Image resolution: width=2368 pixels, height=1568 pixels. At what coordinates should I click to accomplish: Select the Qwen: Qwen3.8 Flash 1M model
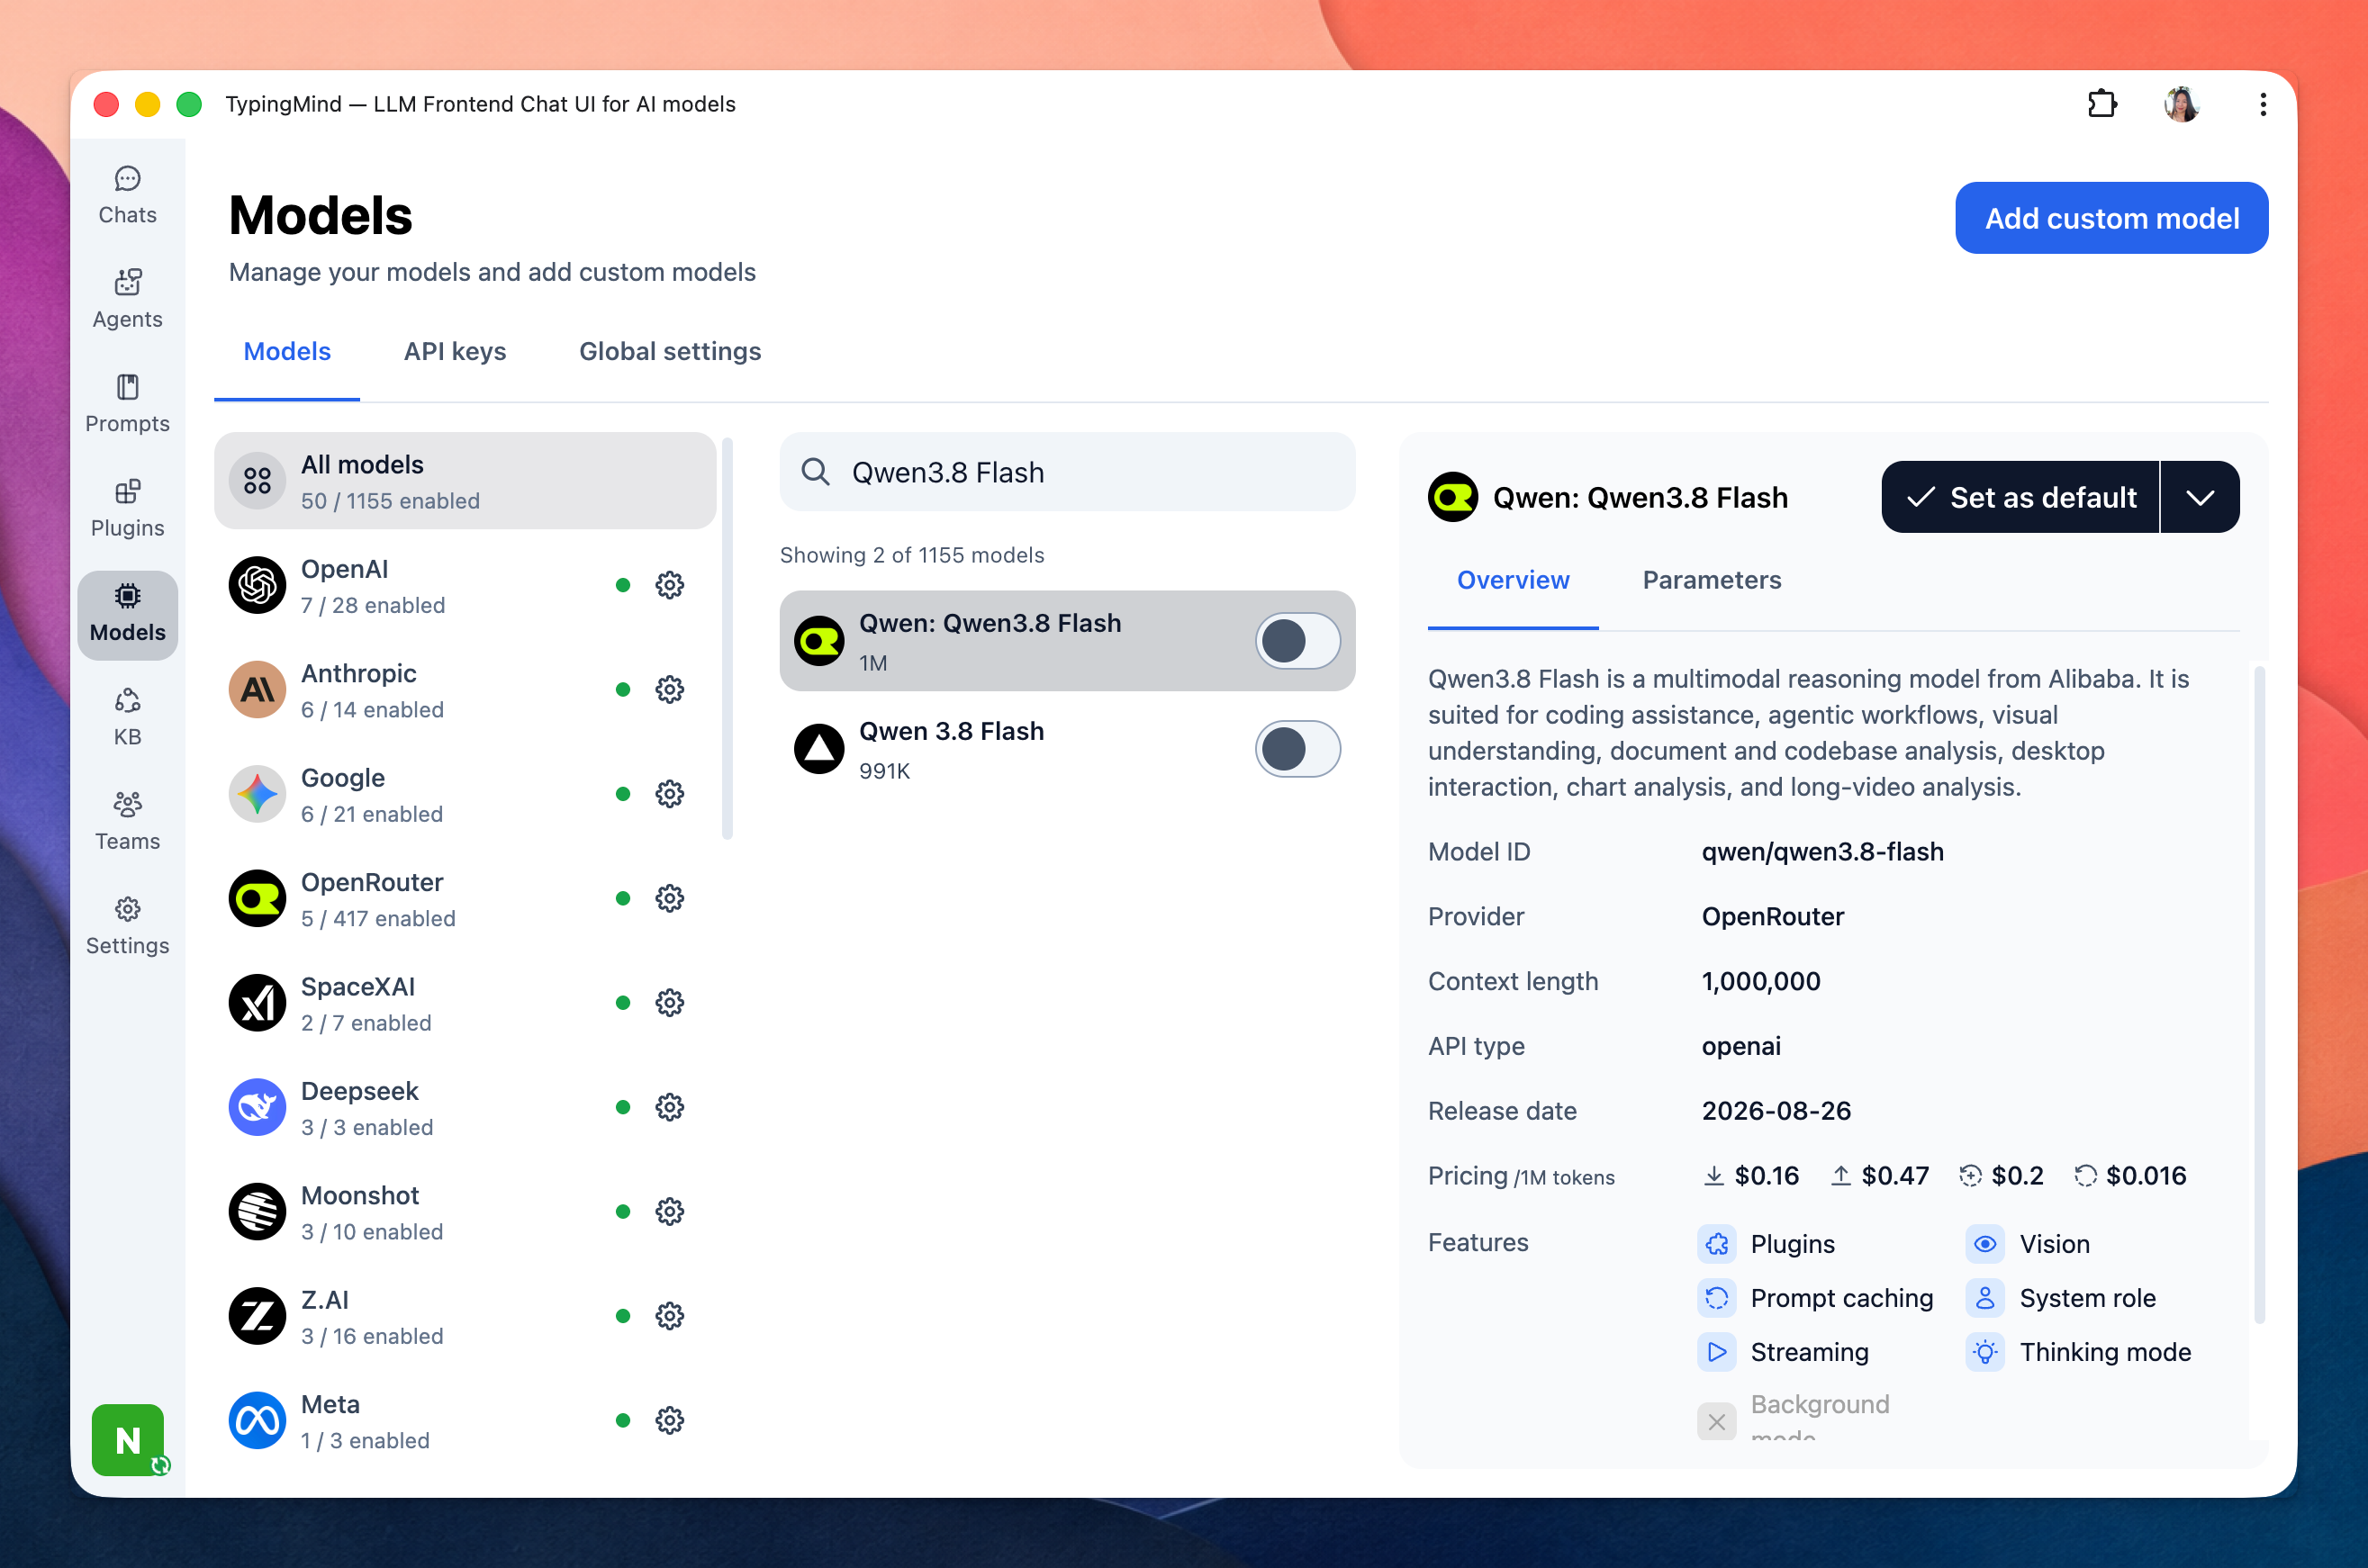click(x=1067, y=641)
